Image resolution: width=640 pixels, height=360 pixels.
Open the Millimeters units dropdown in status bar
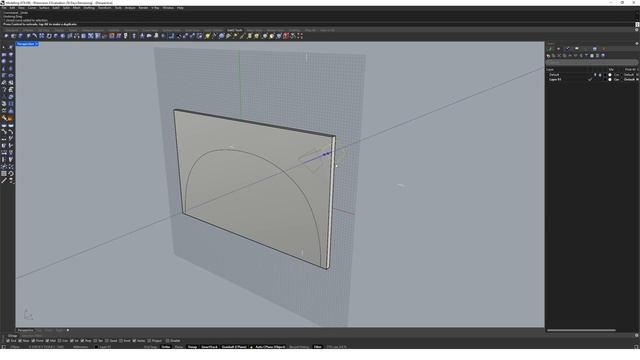(80, 347)
